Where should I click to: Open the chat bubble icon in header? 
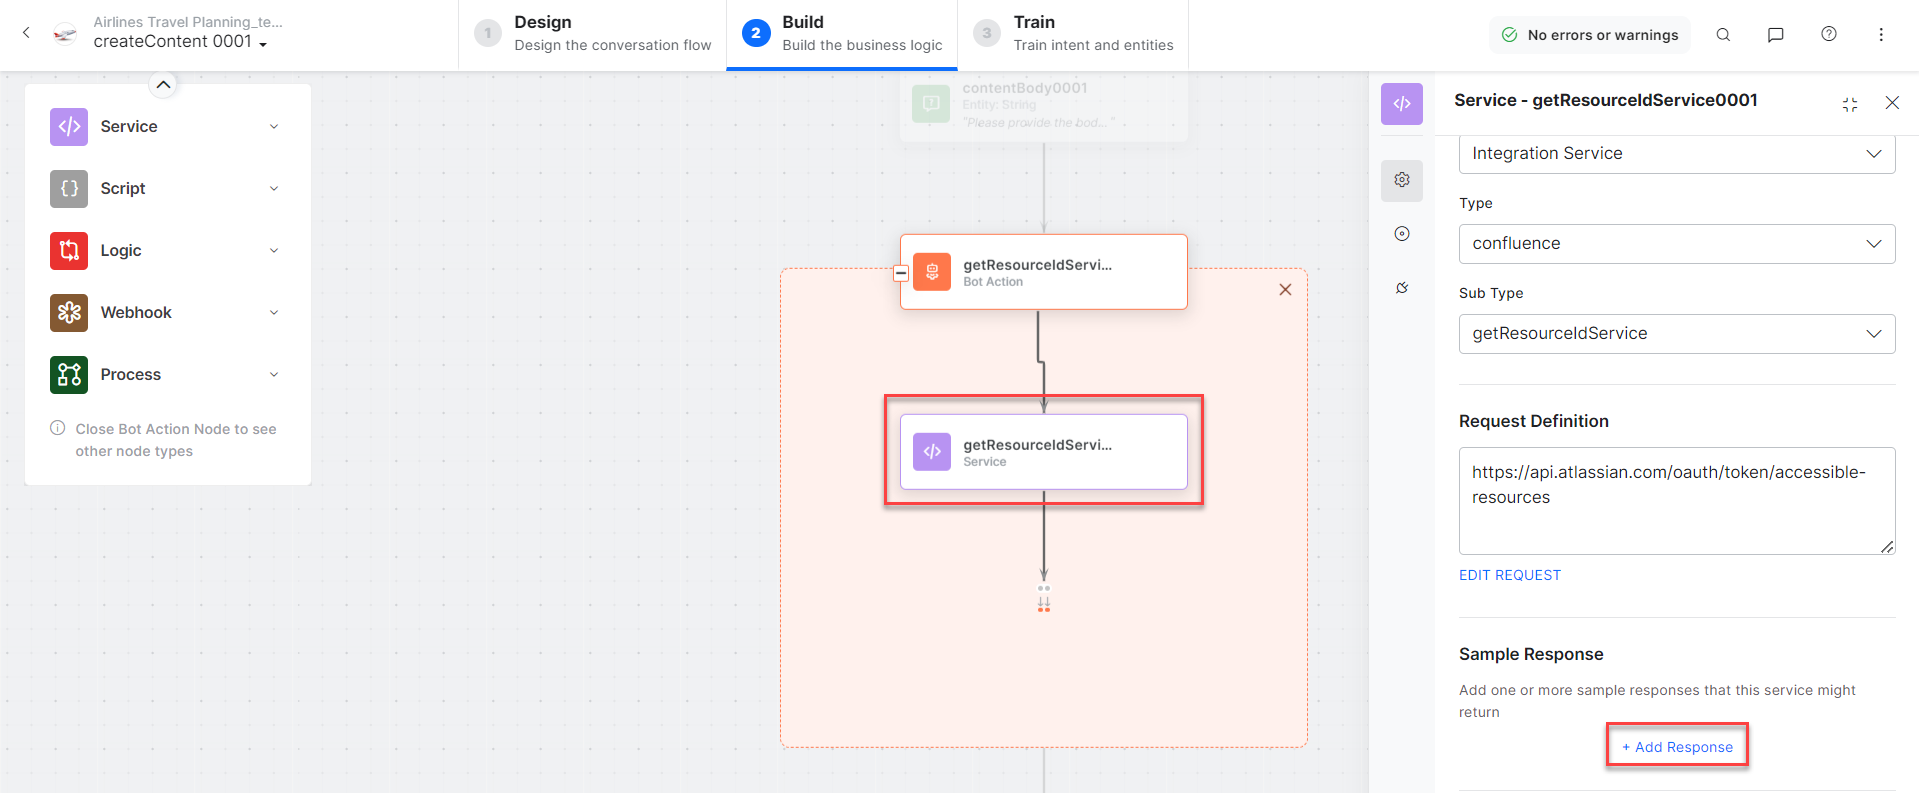(x=1776, y=35)
